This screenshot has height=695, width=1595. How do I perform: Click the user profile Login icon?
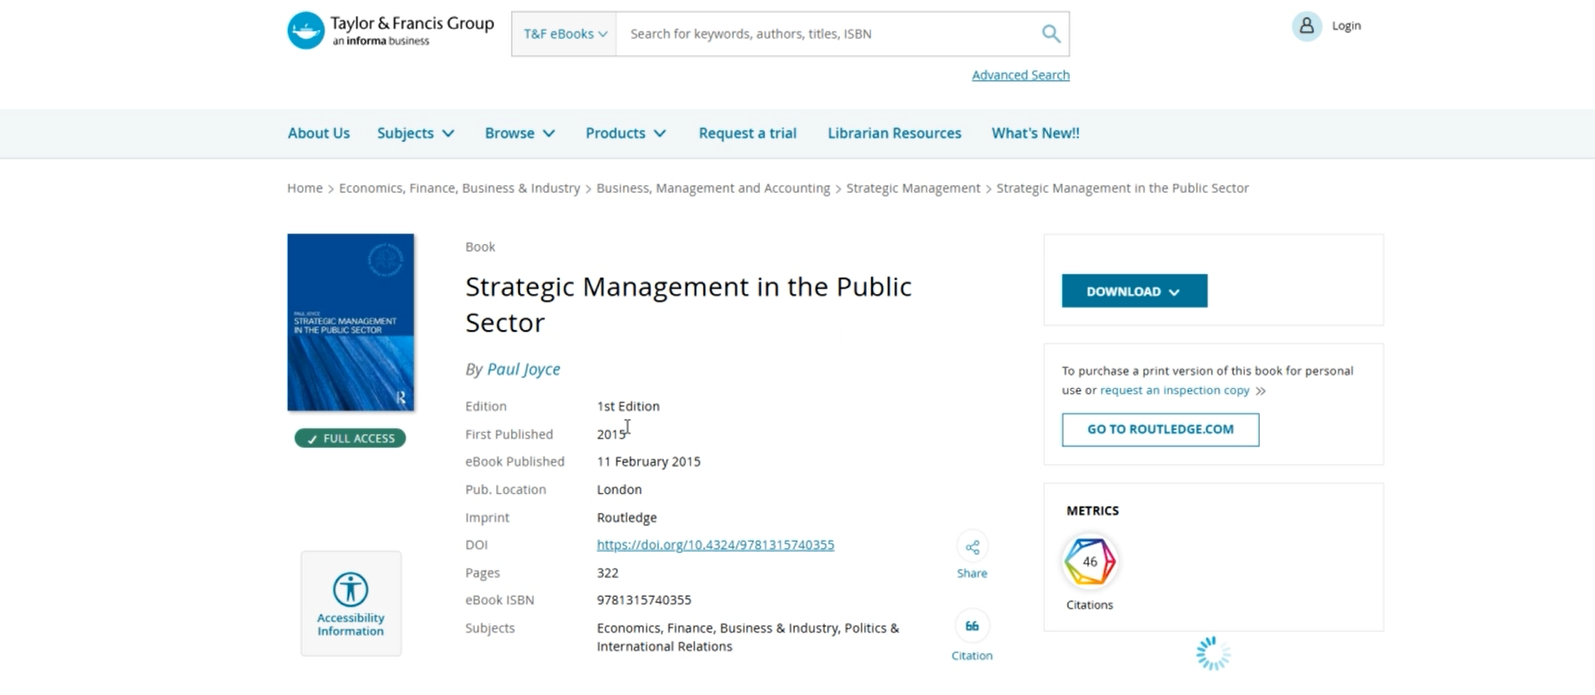tap(1306, 26)
